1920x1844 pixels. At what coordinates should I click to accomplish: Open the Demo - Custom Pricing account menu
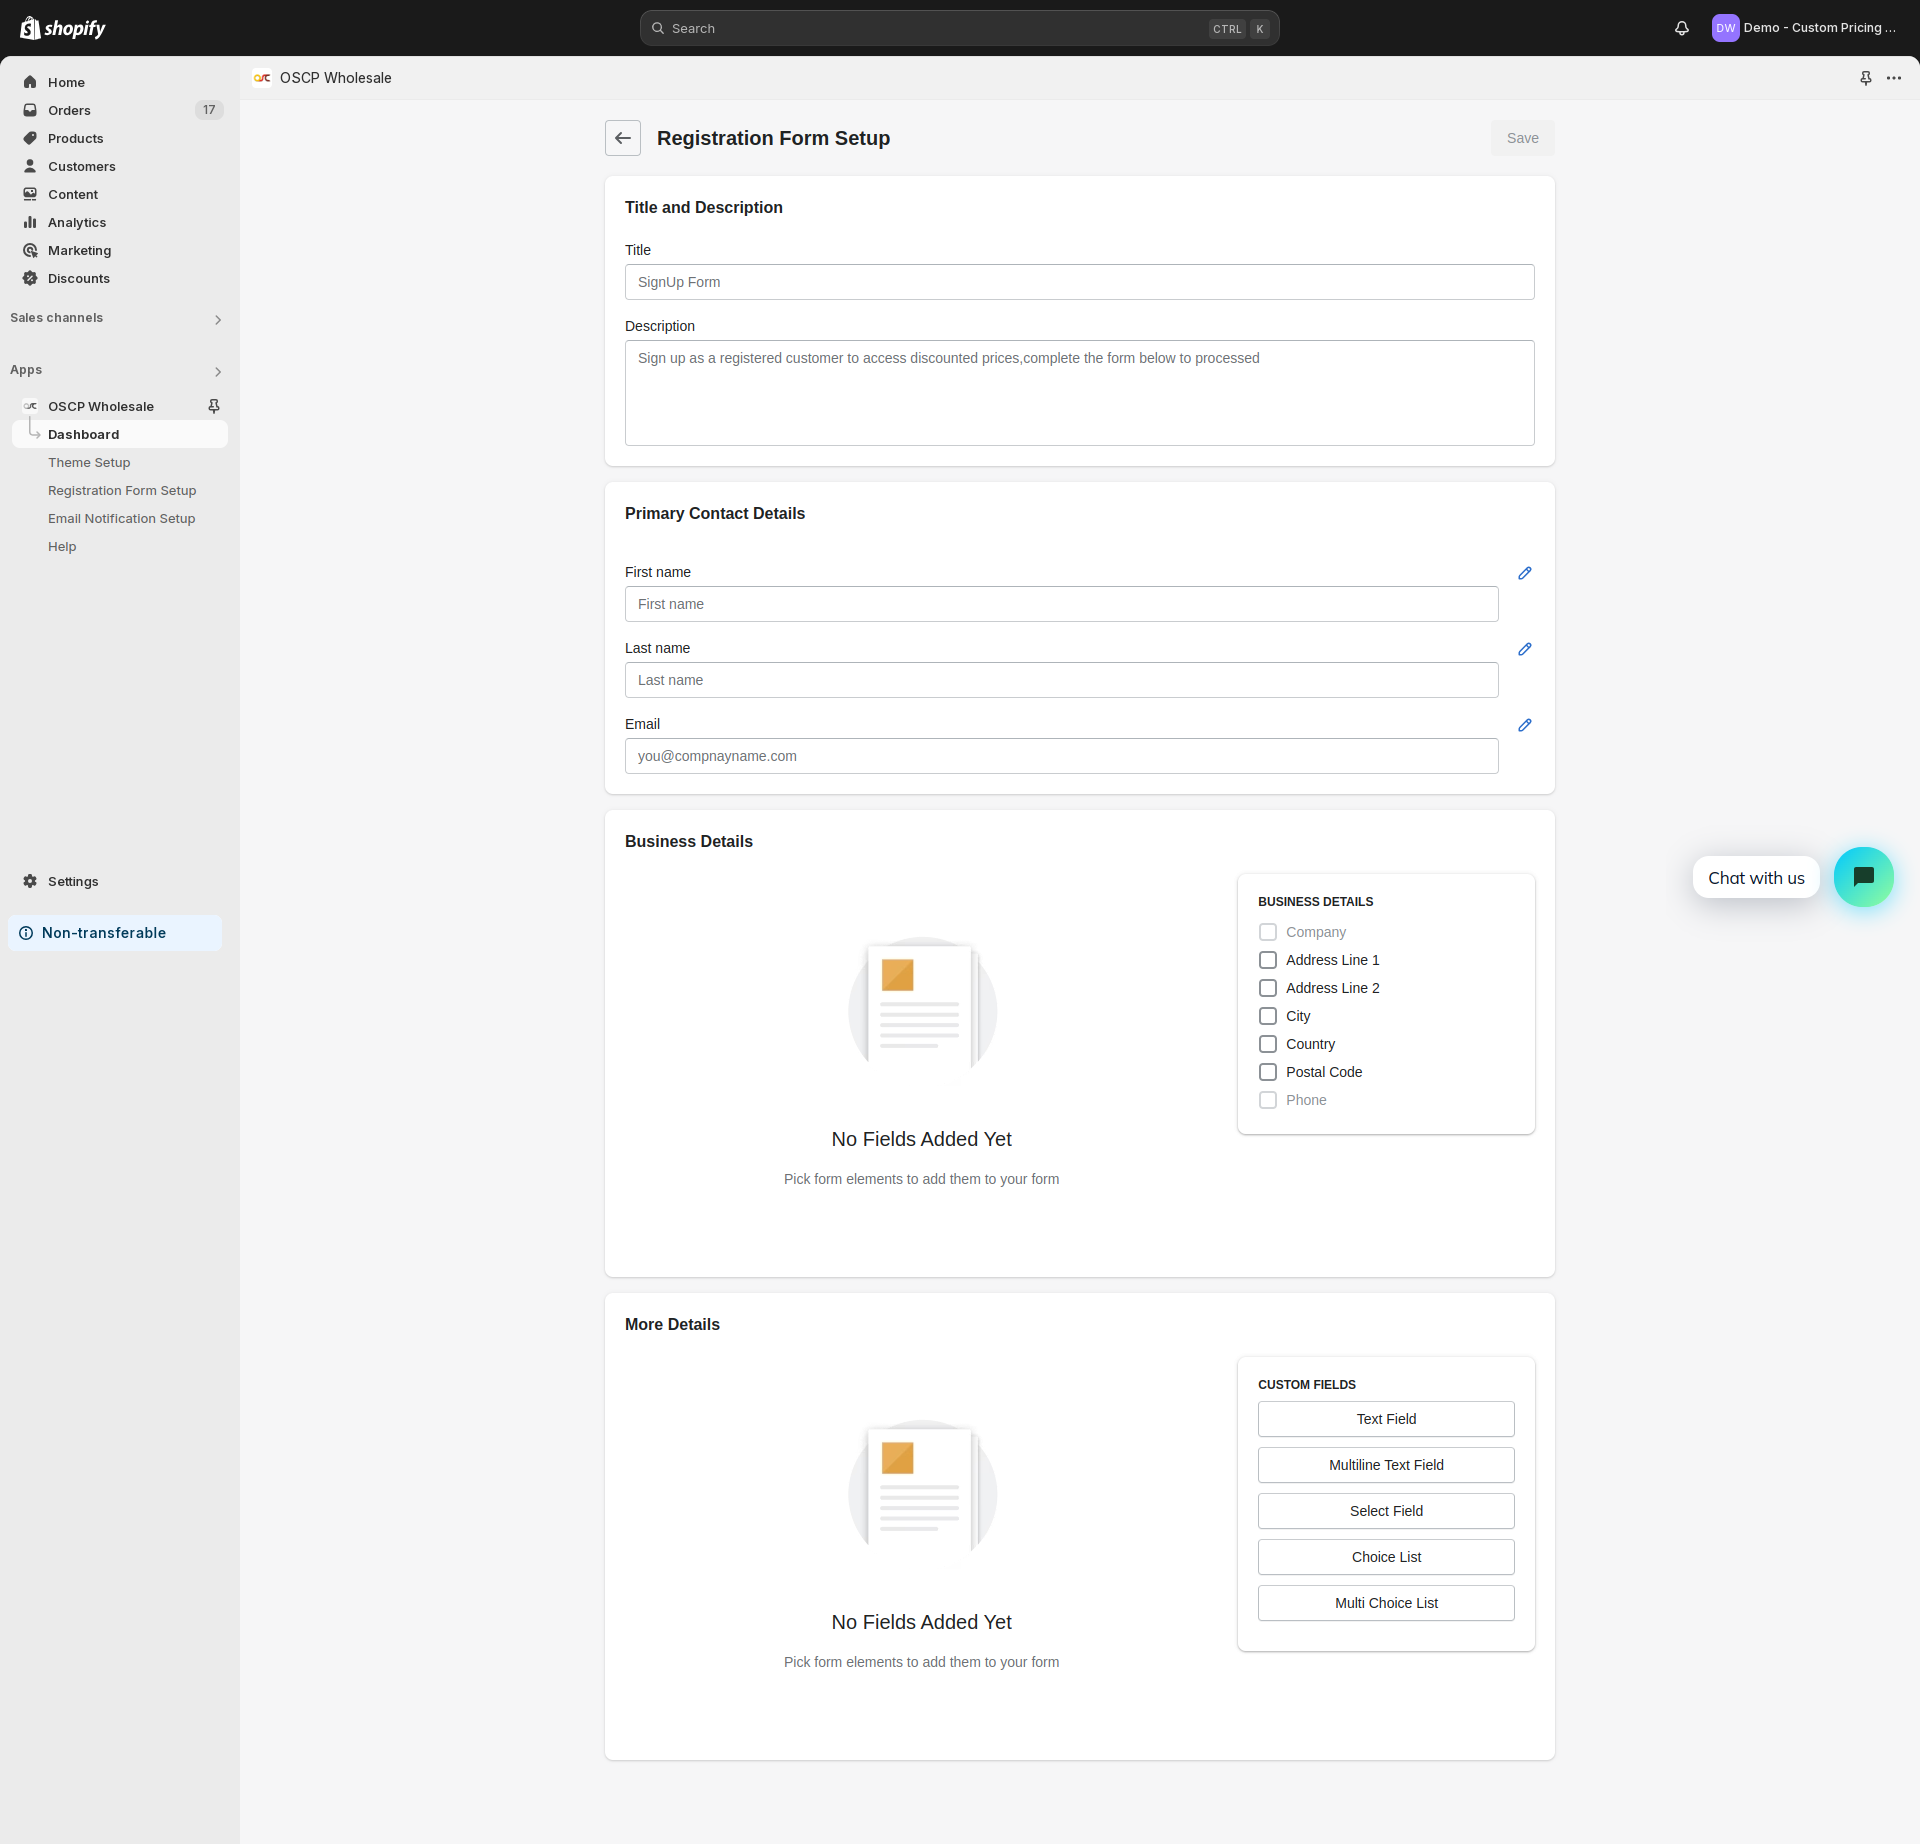point(1804,28)
